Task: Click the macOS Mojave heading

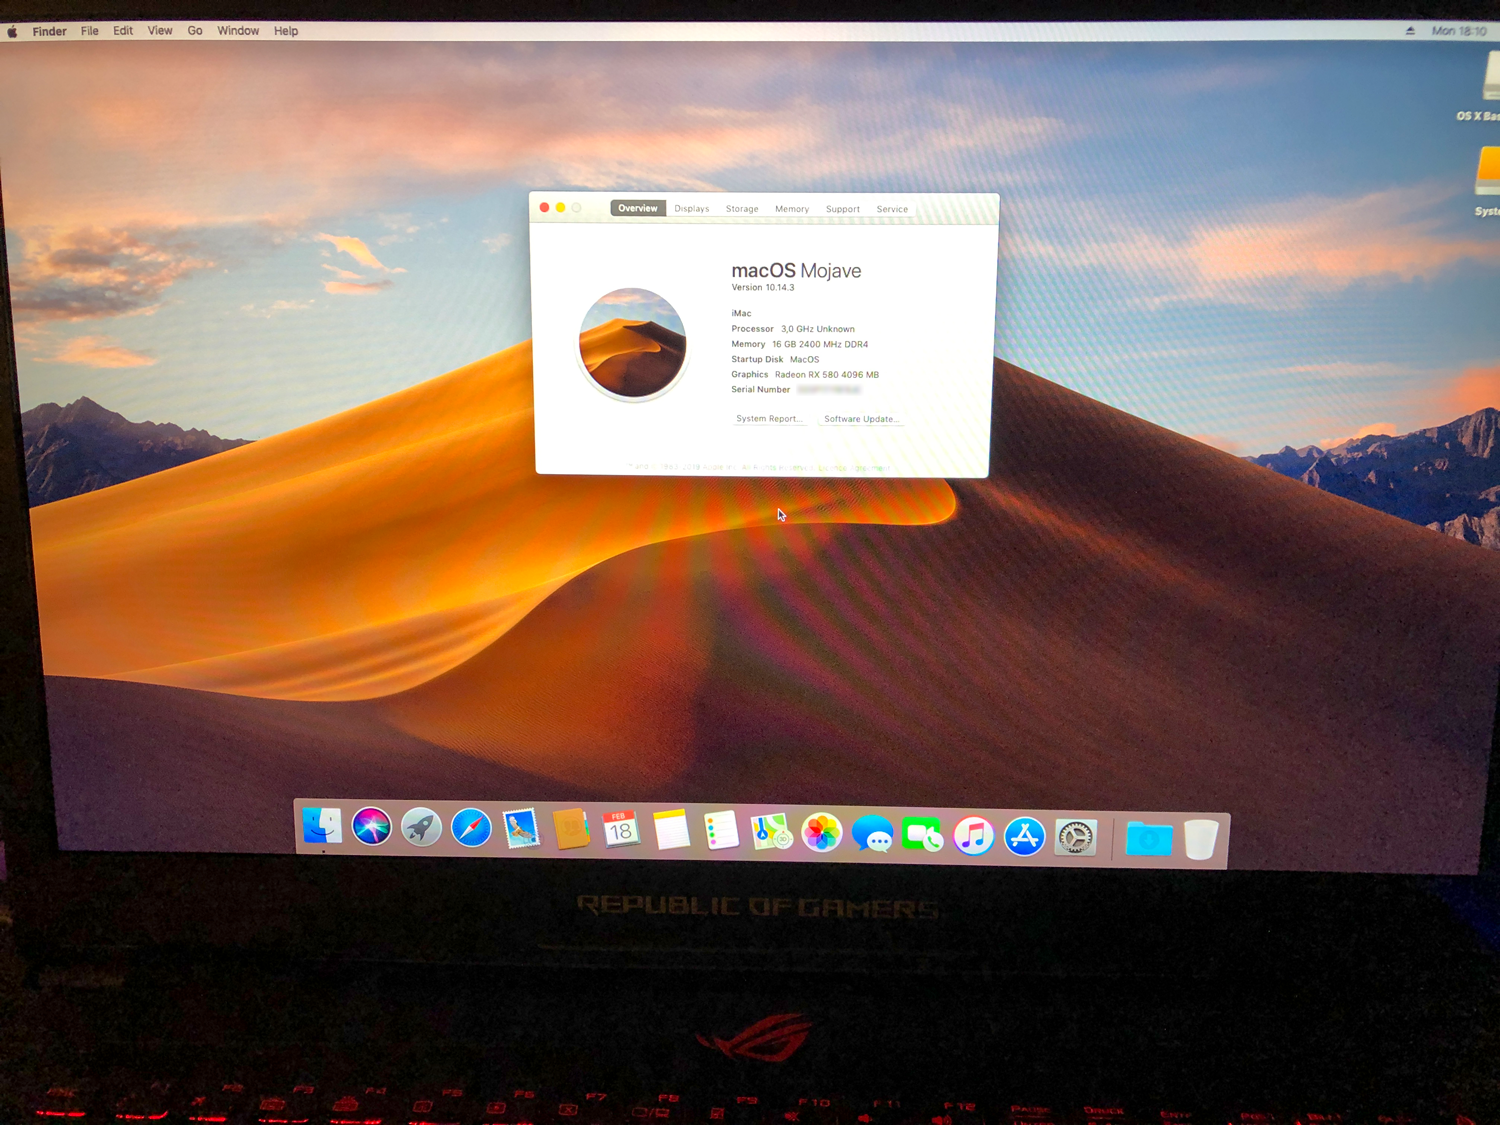Action: click(796, 270)
